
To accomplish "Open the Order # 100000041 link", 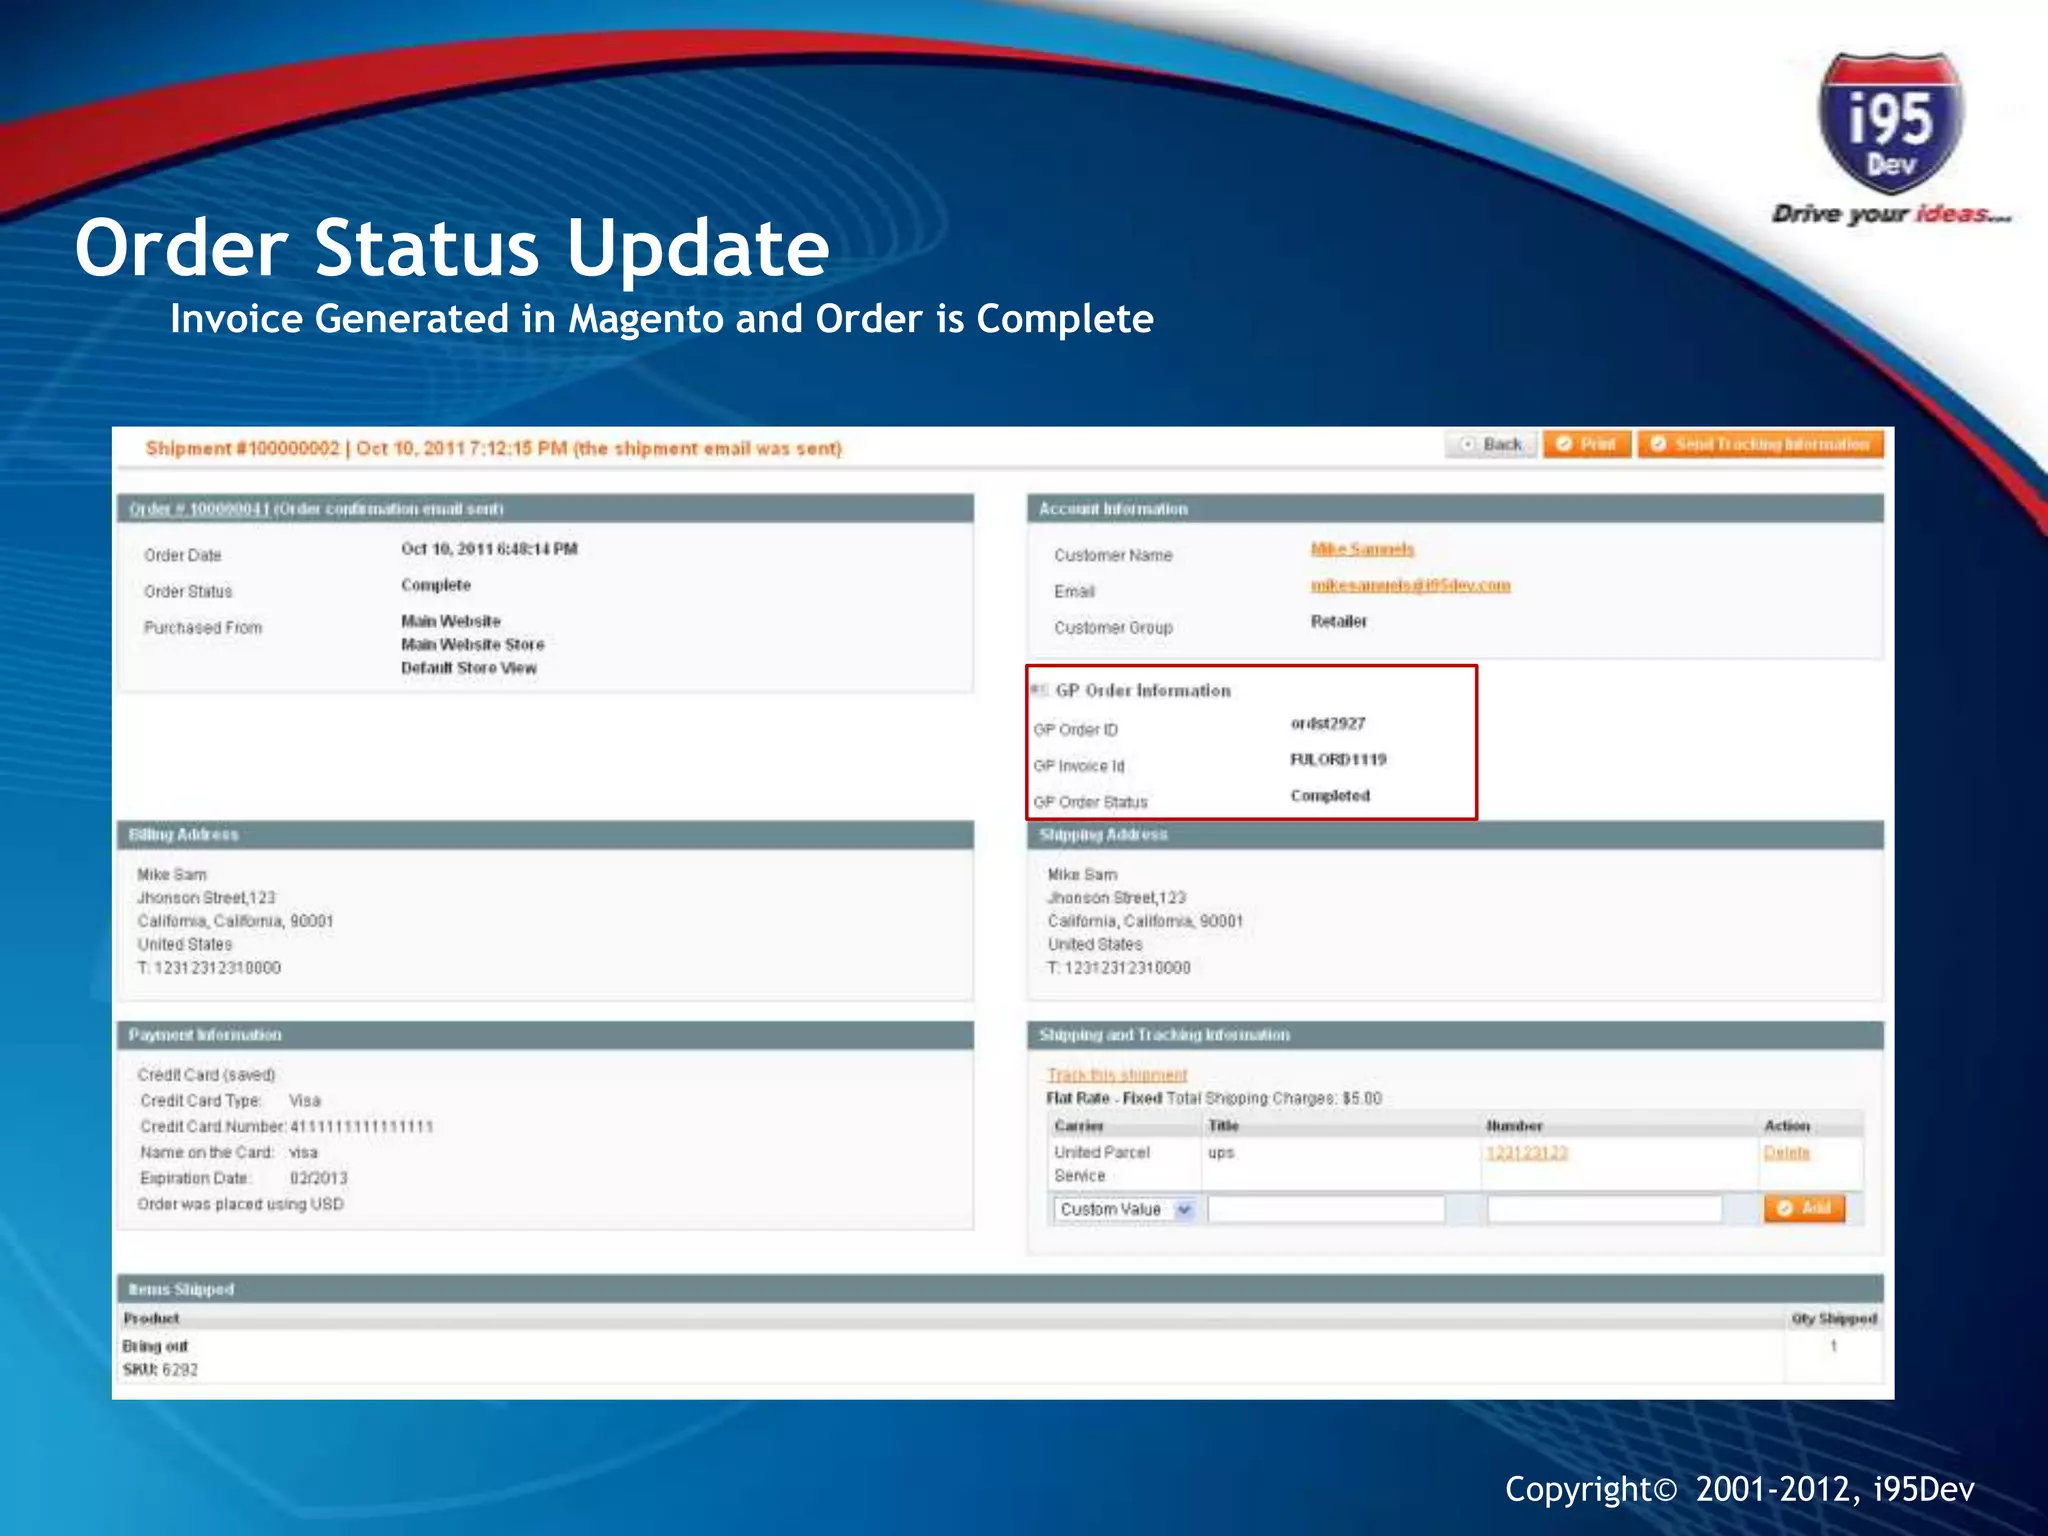I will [199, 509].
